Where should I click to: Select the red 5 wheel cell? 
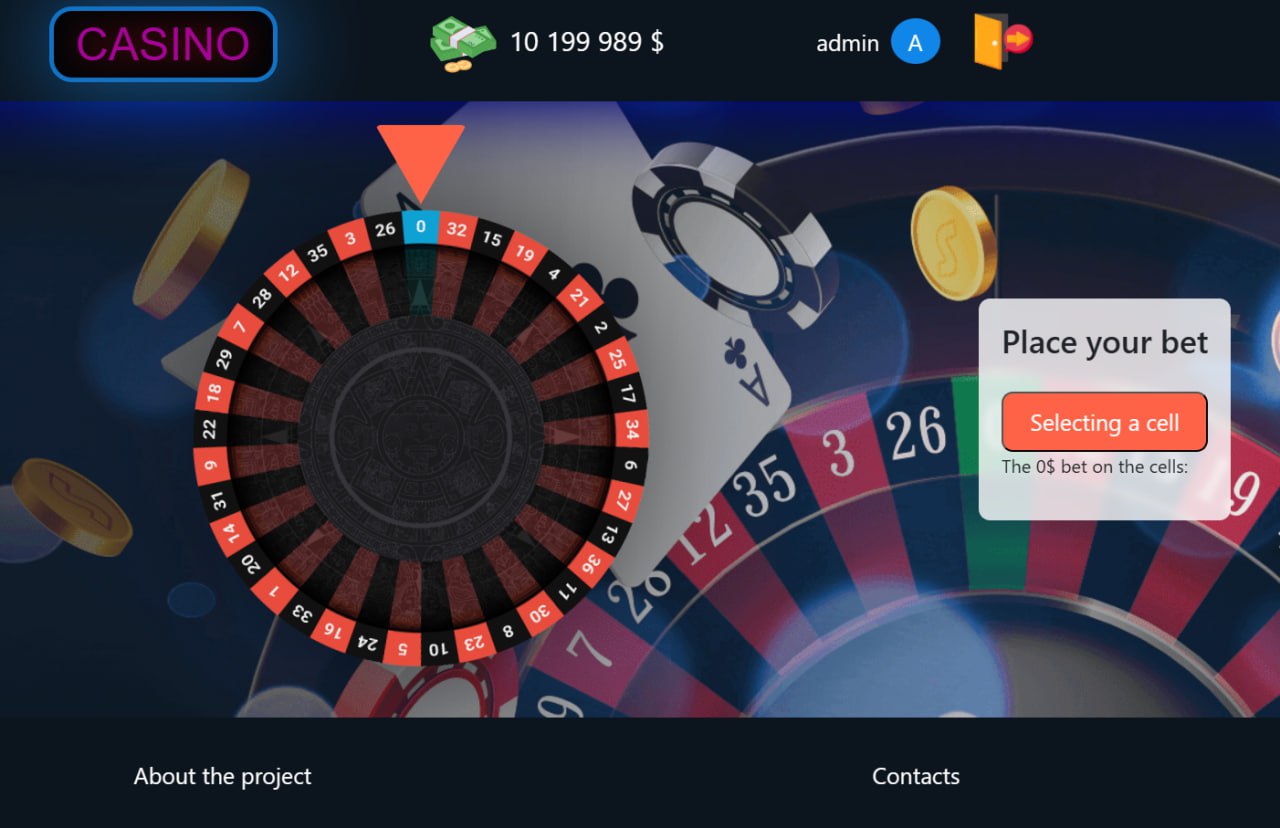click(403, 648)
